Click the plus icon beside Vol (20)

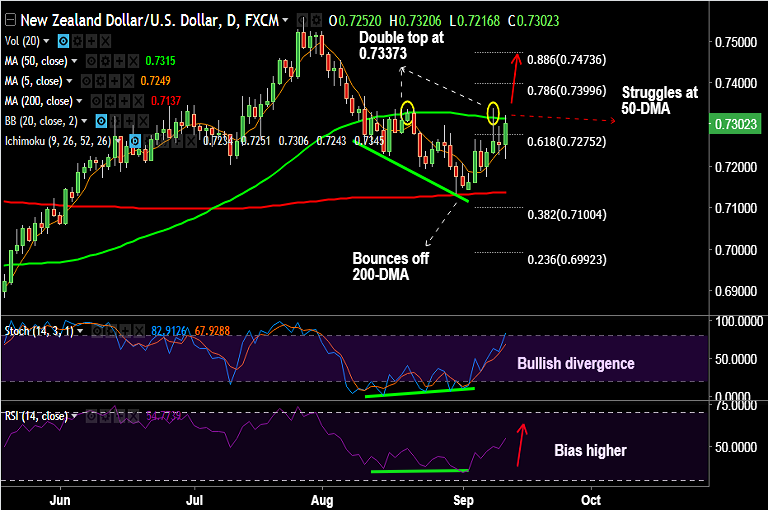[91, 41]
